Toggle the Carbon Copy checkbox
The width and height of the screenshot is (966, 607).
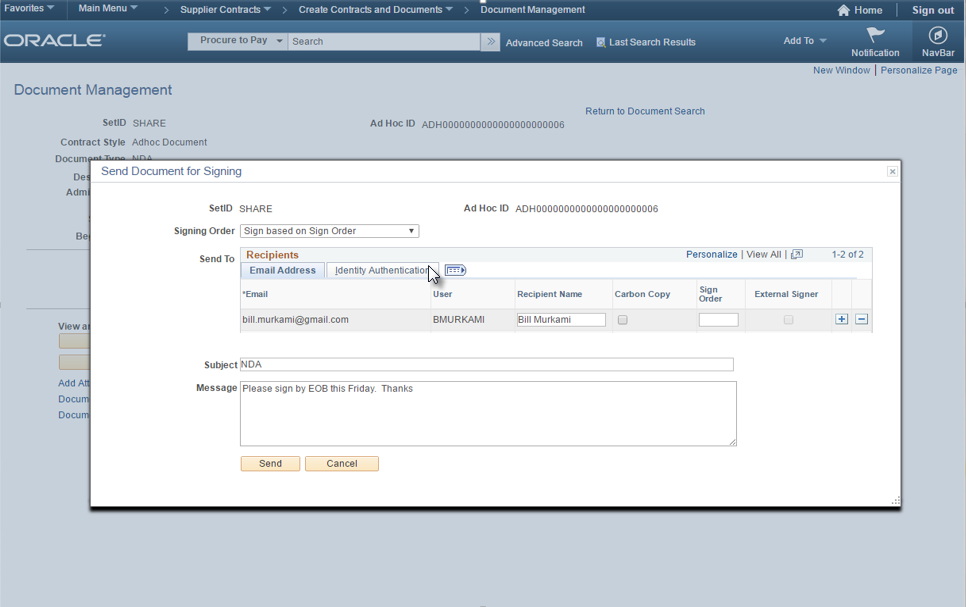click(x=623, y=320)
